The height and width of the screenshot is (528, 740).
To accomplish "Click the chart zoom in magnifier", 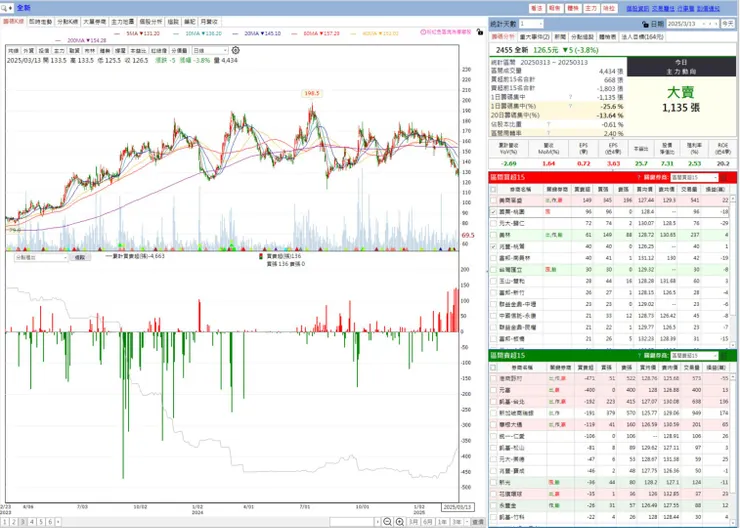I will tap(400, 521).
